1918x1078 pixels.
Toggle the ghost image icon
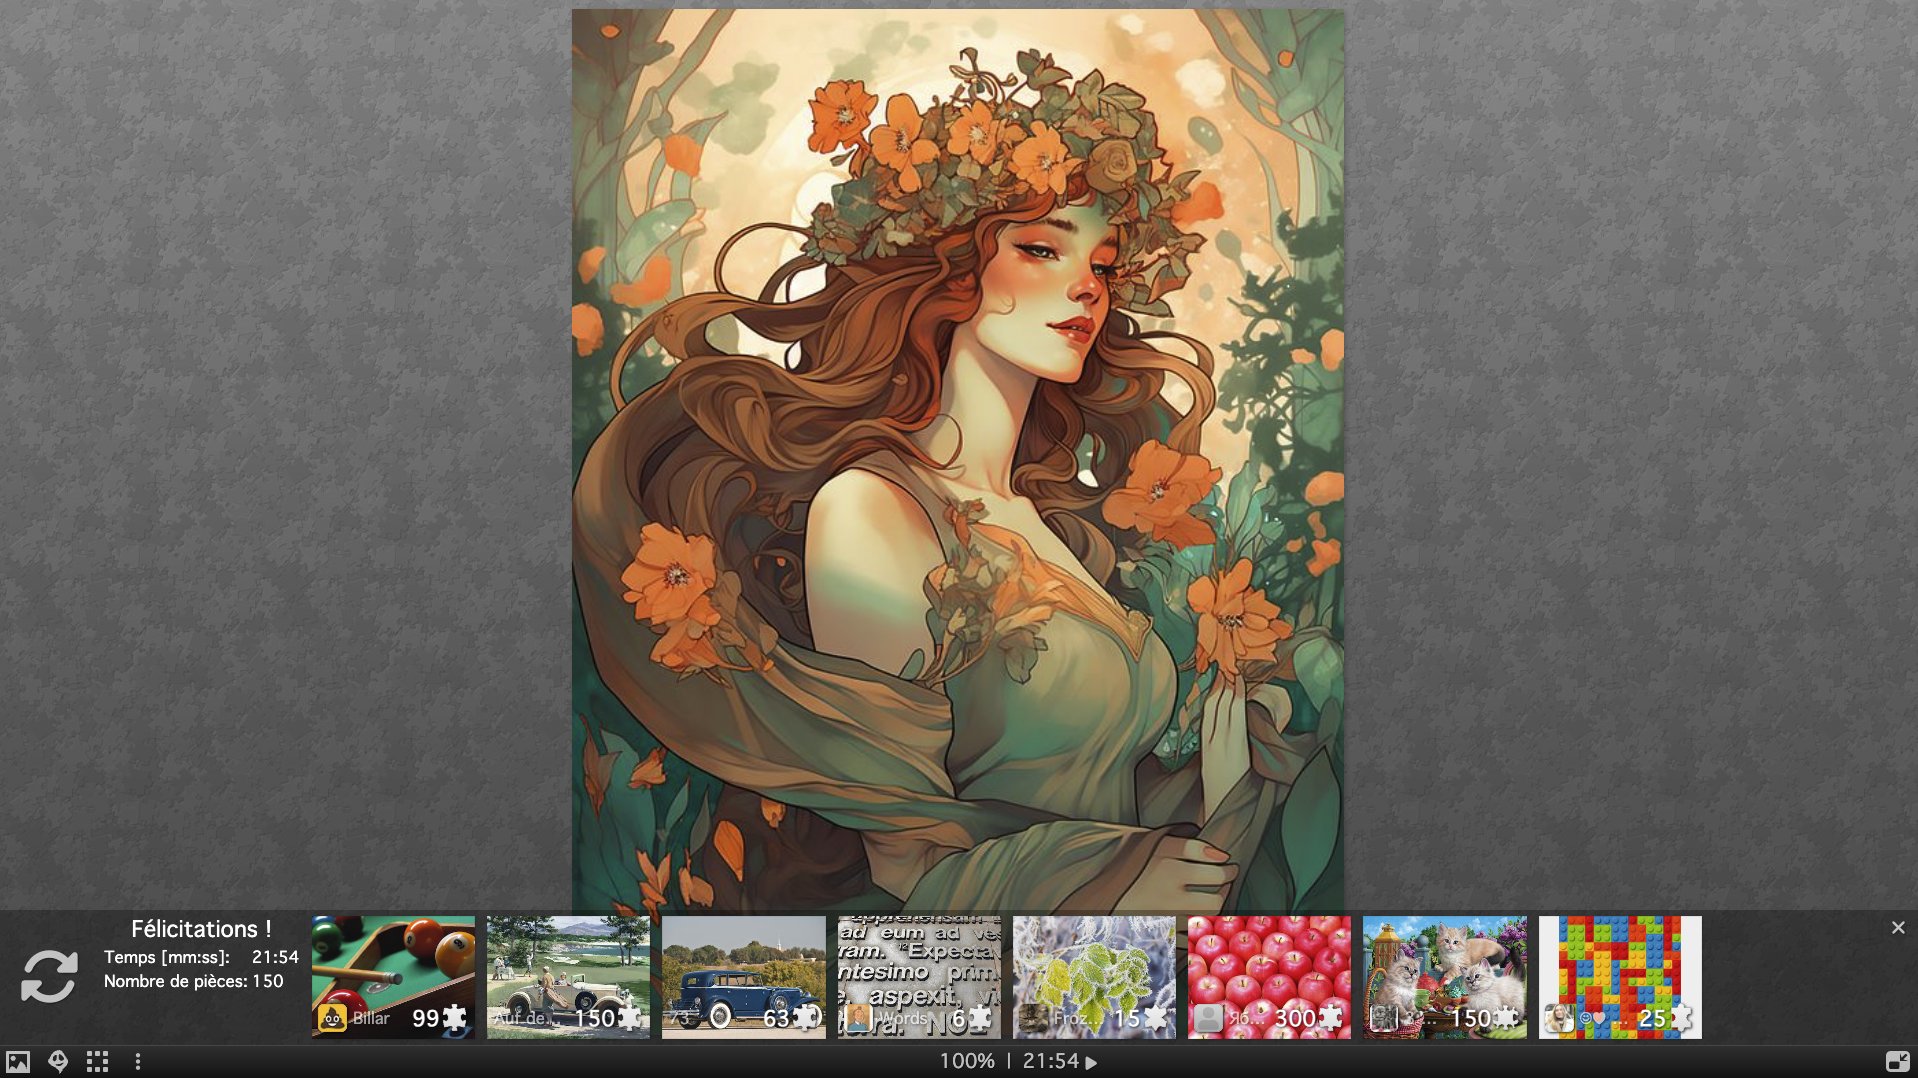click(58, 1062)
